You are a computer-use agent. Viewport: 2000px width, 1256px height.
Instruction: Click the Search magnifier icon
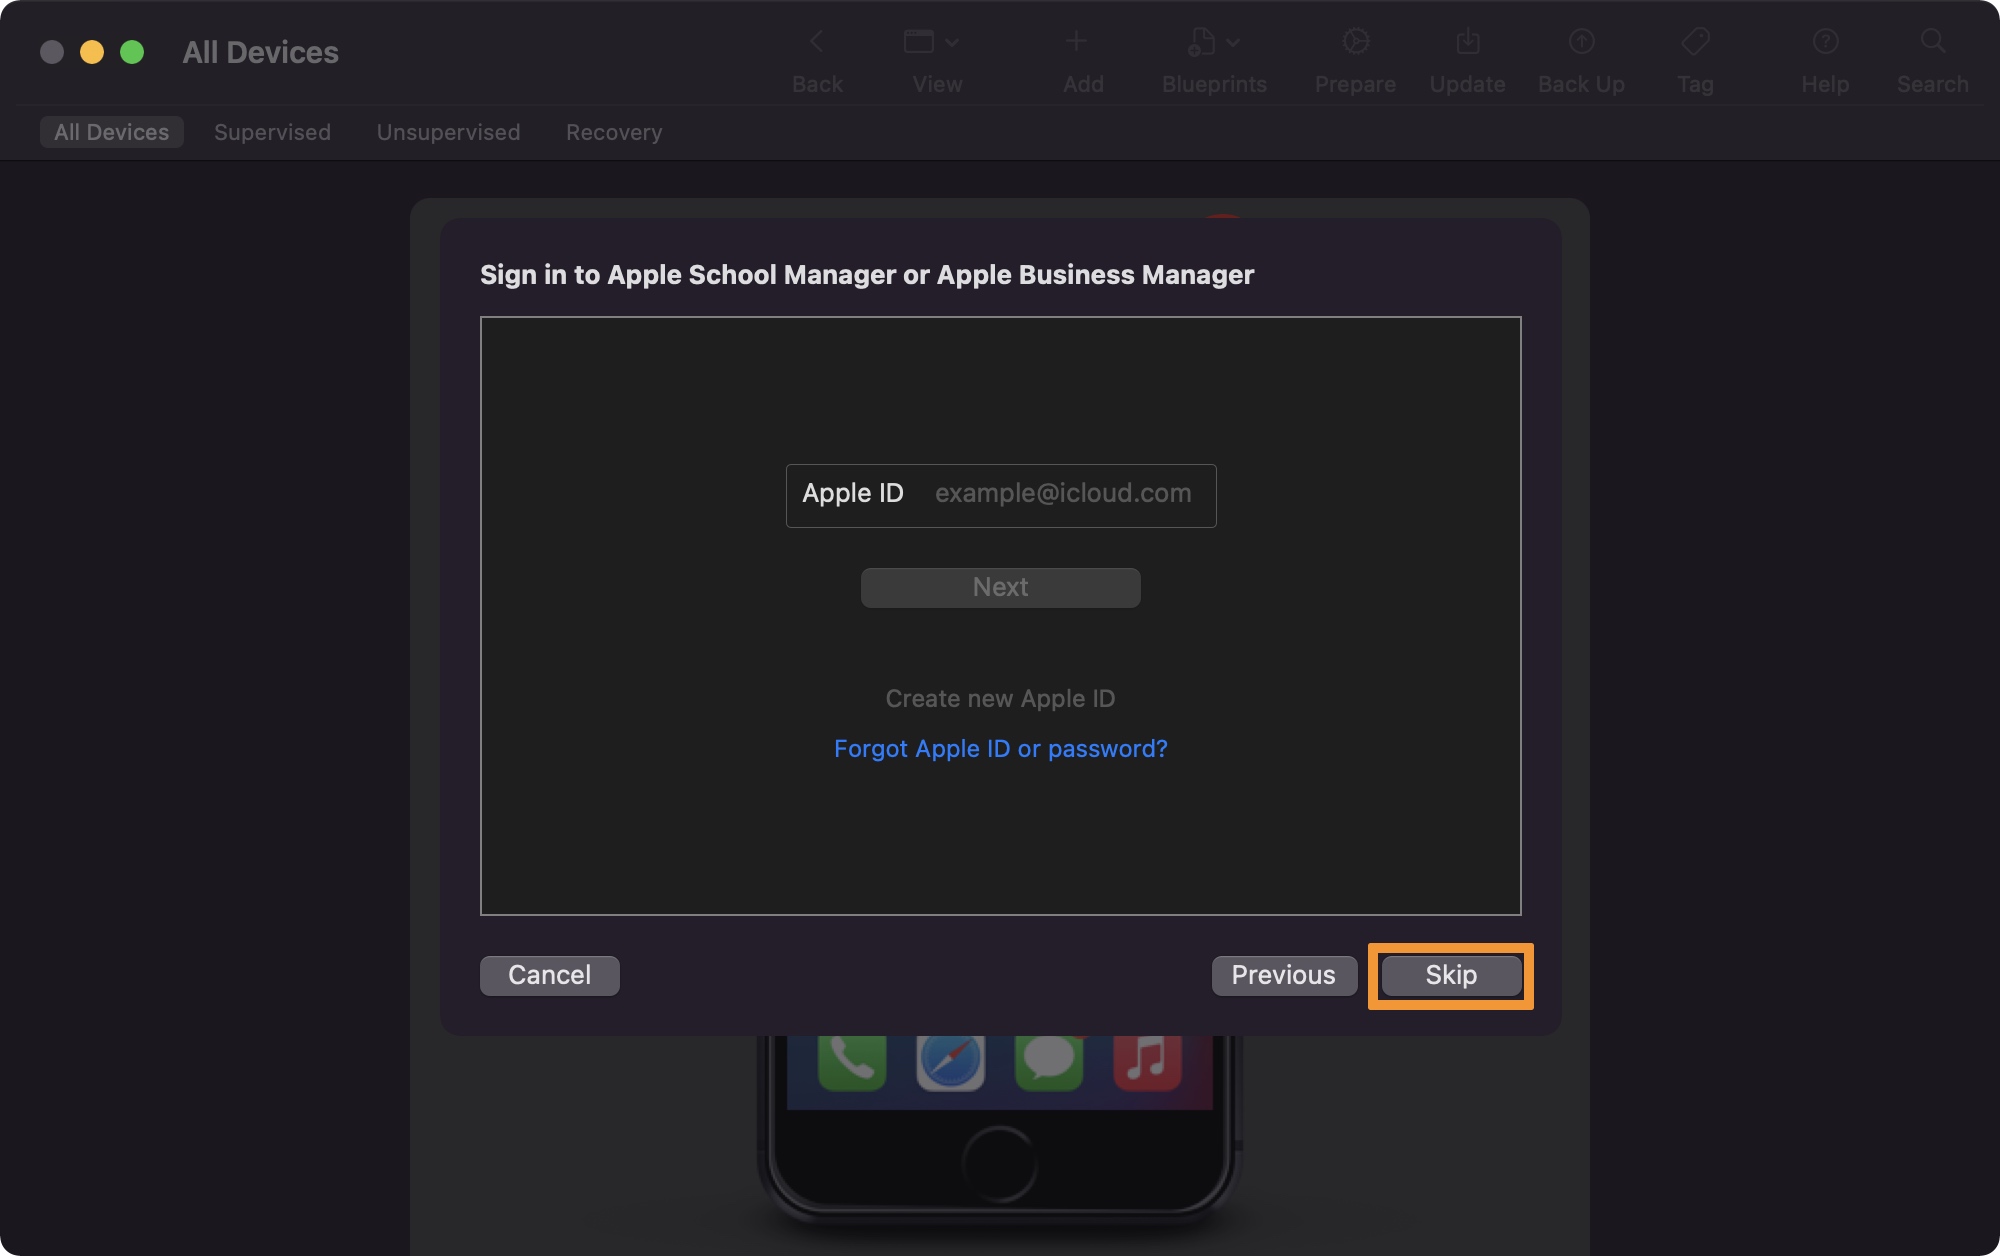tap(1932, 42)
